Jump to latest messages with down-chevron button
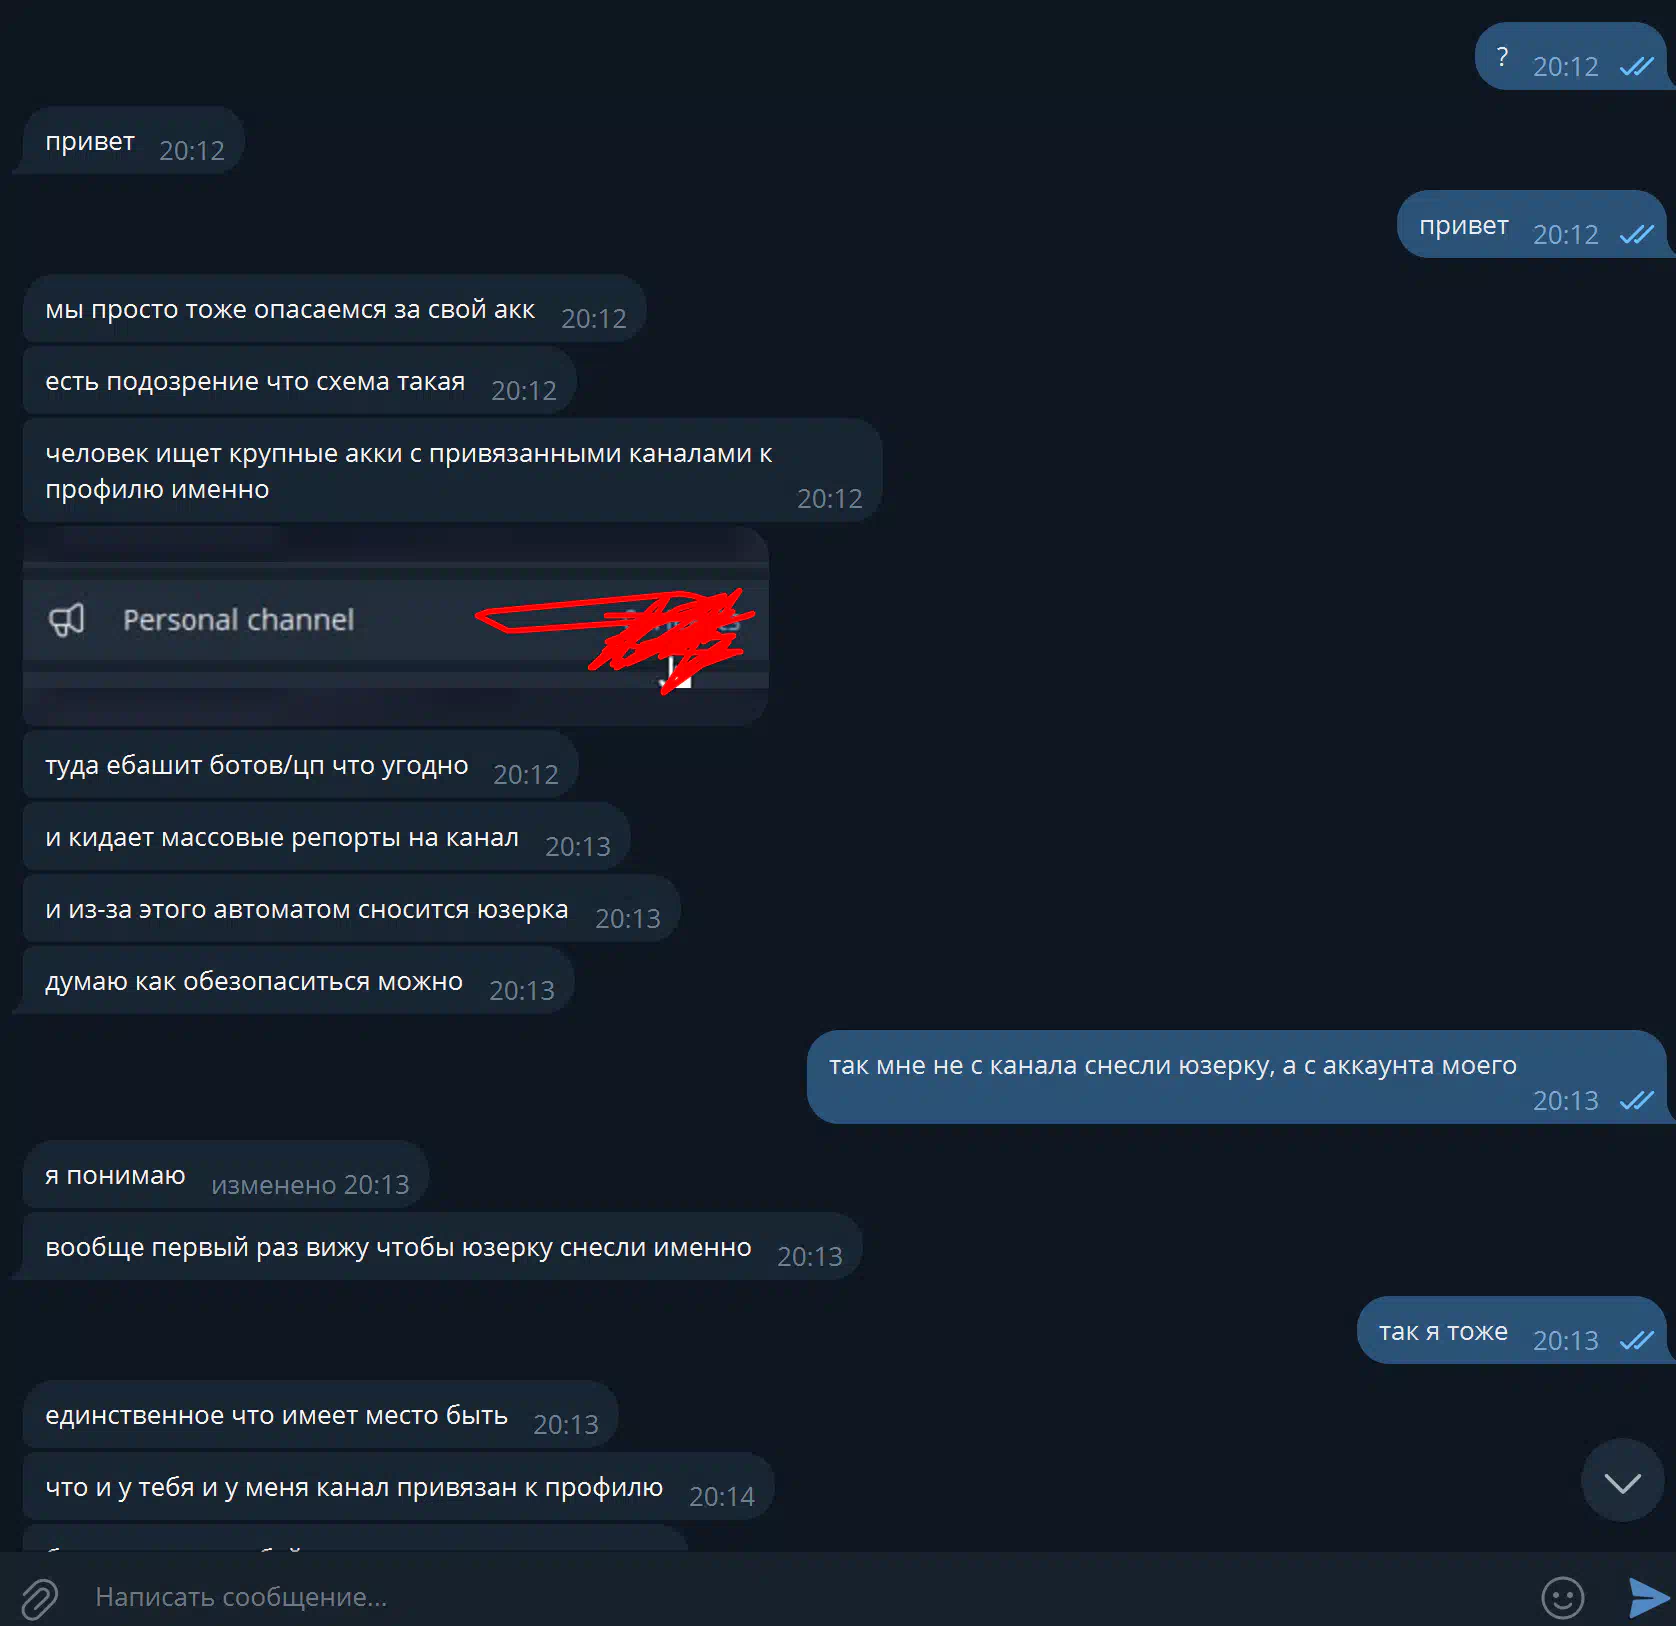Viewport: 1676px width, 1626px height. point(1622,1481)
